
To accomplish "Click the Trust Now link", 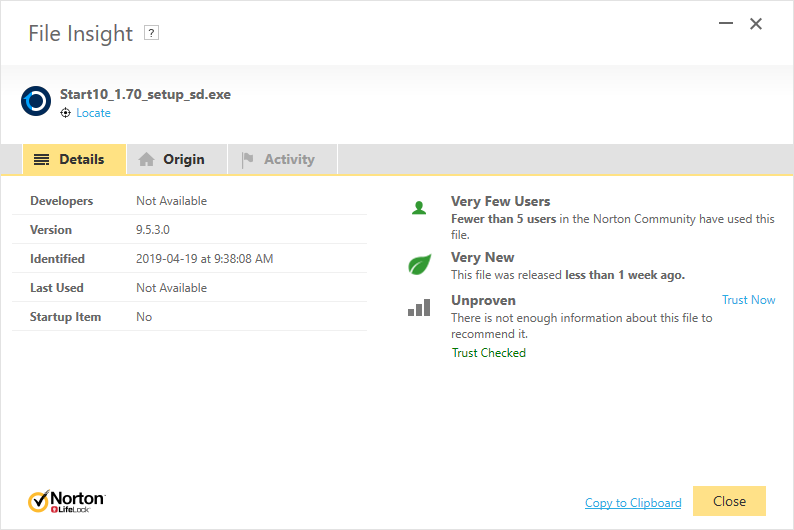I will (748, 300).
